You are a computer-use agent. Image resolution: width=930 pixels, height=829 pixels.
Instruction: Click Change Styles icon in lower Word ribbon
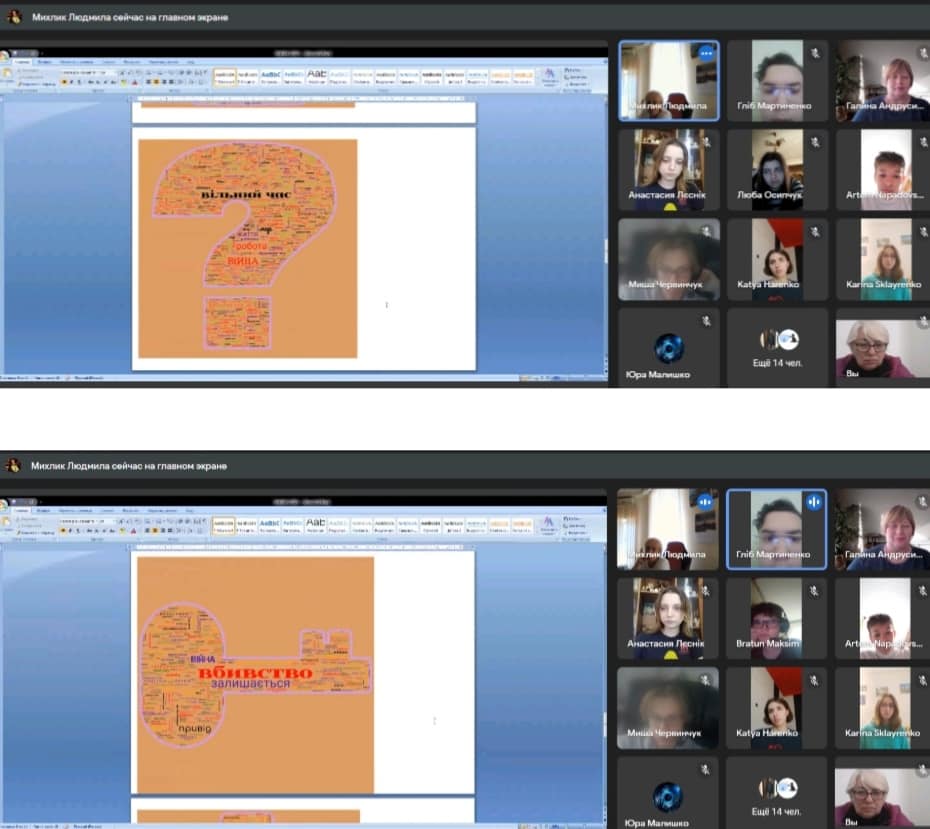tap(548, 526)
